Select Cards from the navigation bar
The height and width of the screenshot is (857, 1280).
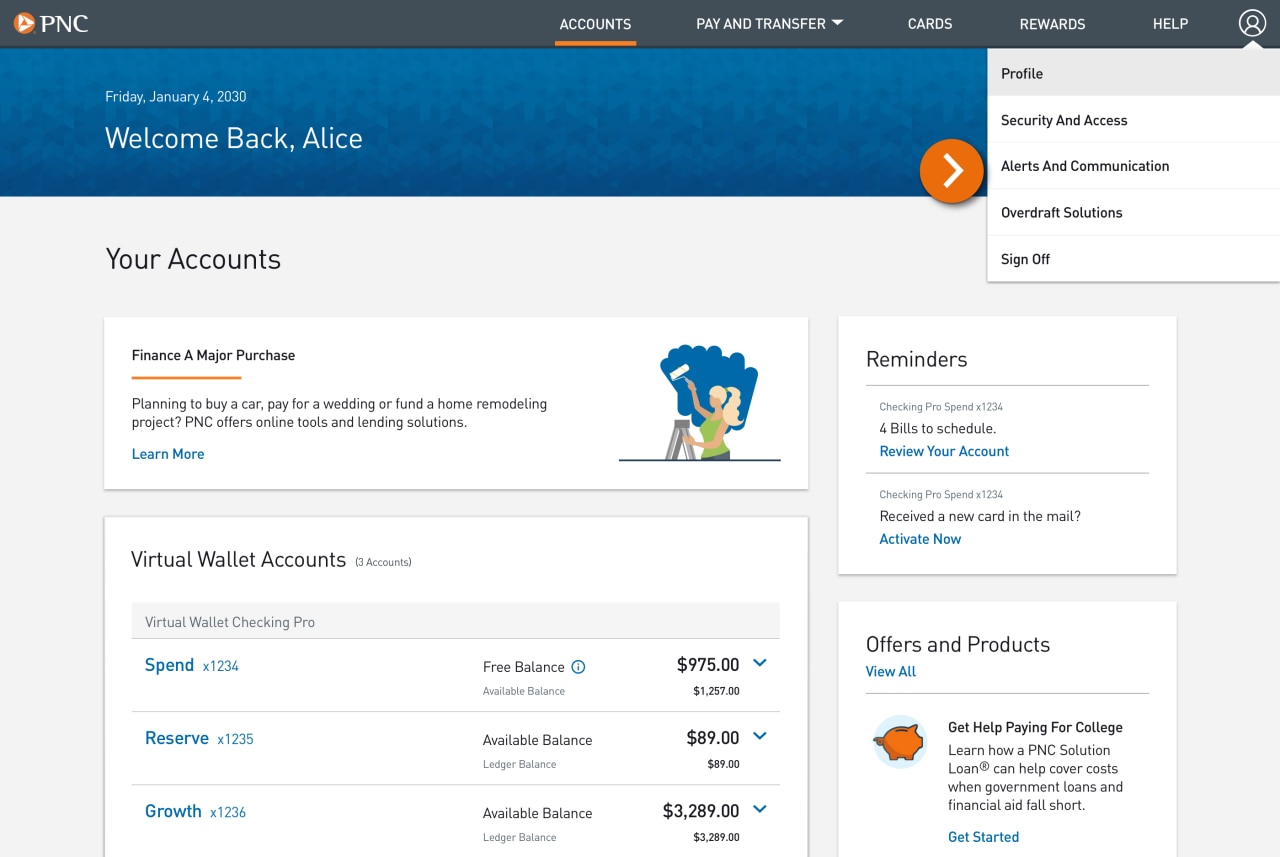929,23
